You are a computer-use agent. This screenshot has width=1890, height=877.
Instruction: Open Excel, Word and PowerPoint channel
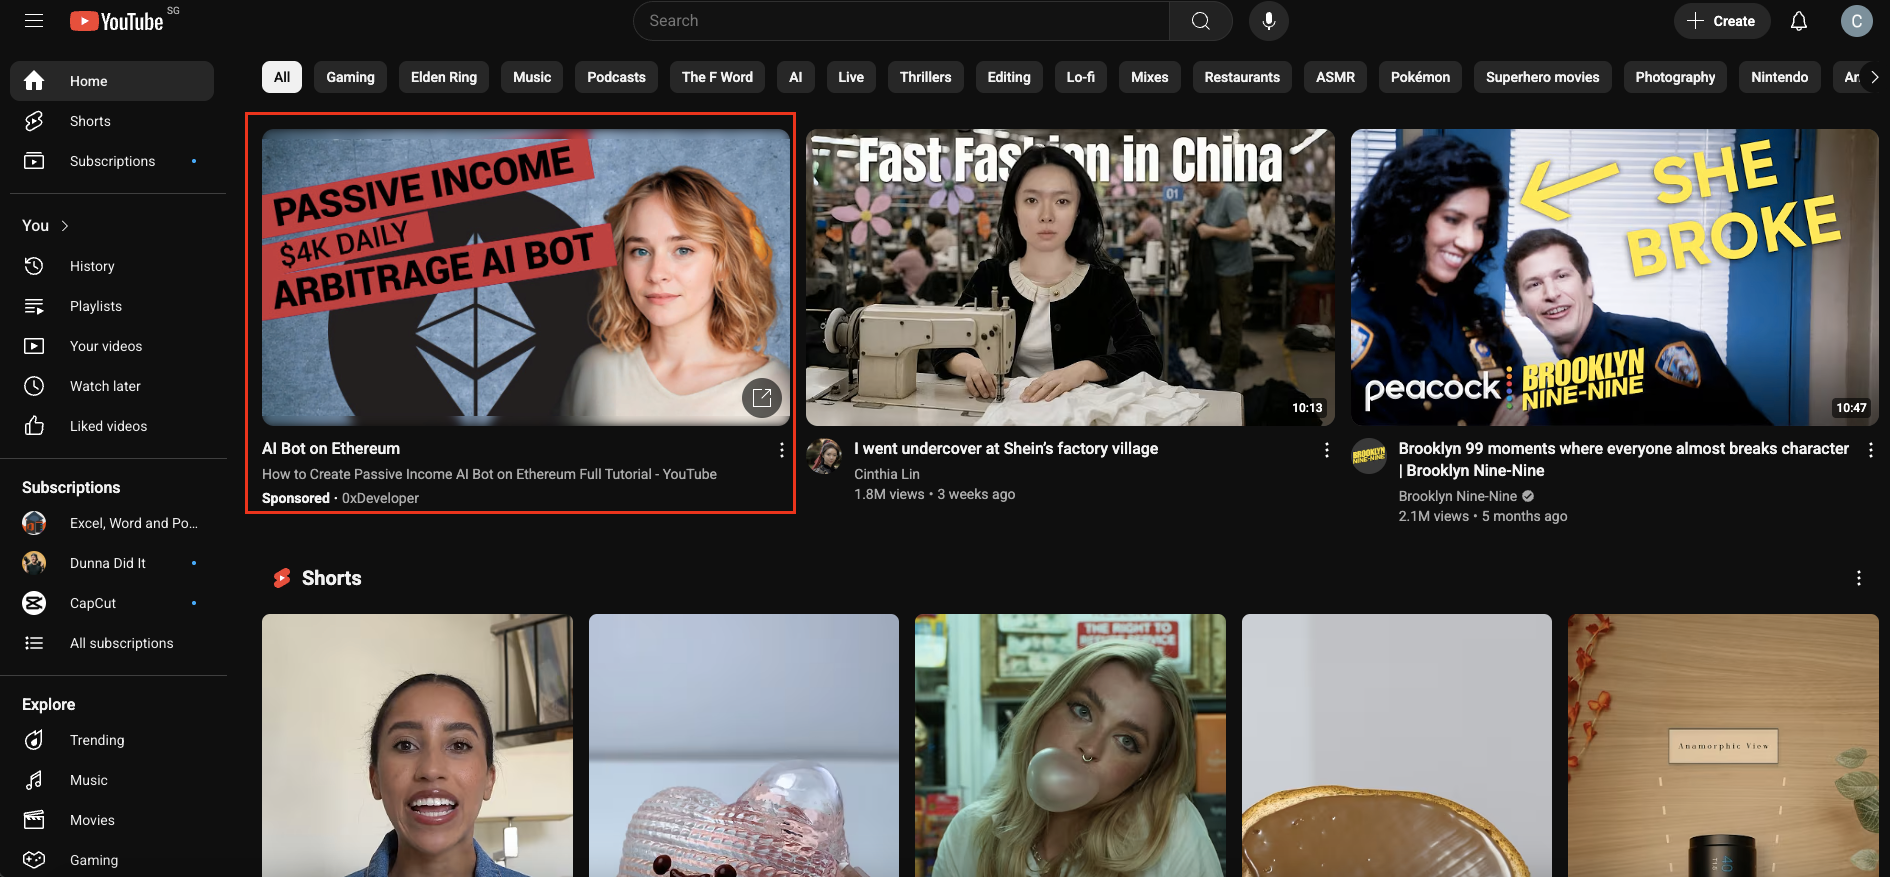(112, 523)
